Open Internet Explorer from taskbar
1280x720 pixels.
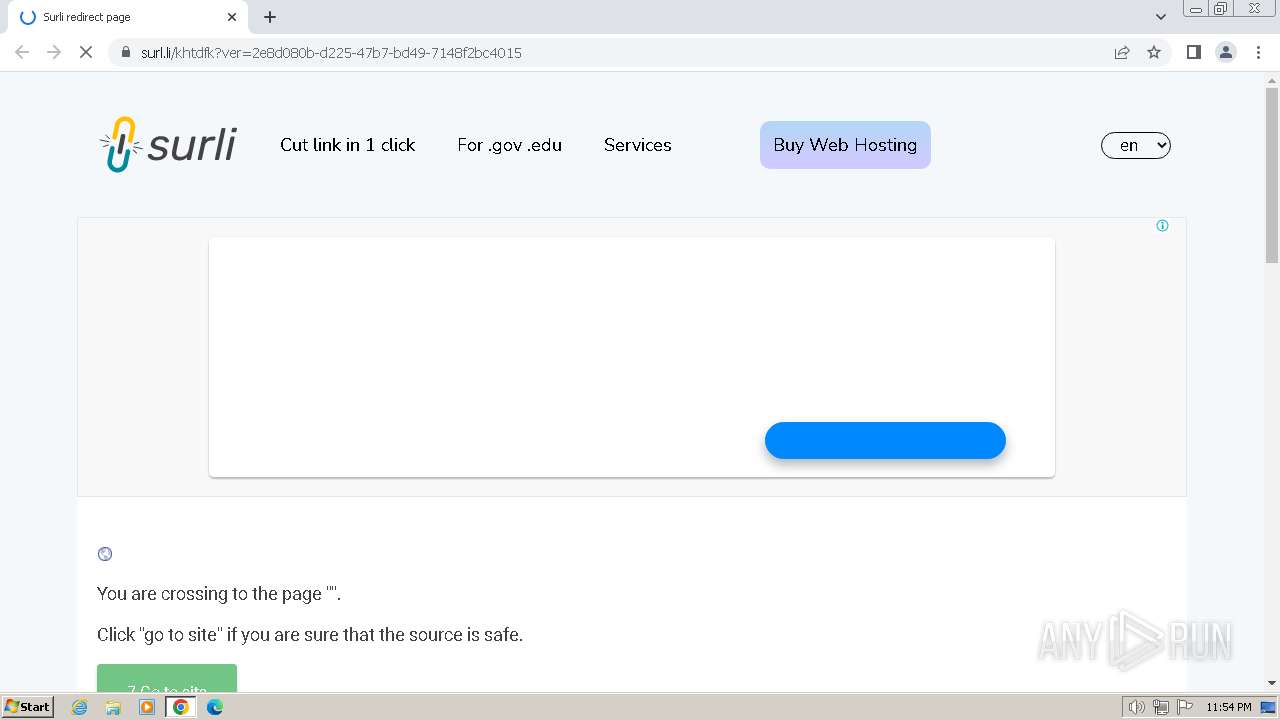click(x=80, y=707)
